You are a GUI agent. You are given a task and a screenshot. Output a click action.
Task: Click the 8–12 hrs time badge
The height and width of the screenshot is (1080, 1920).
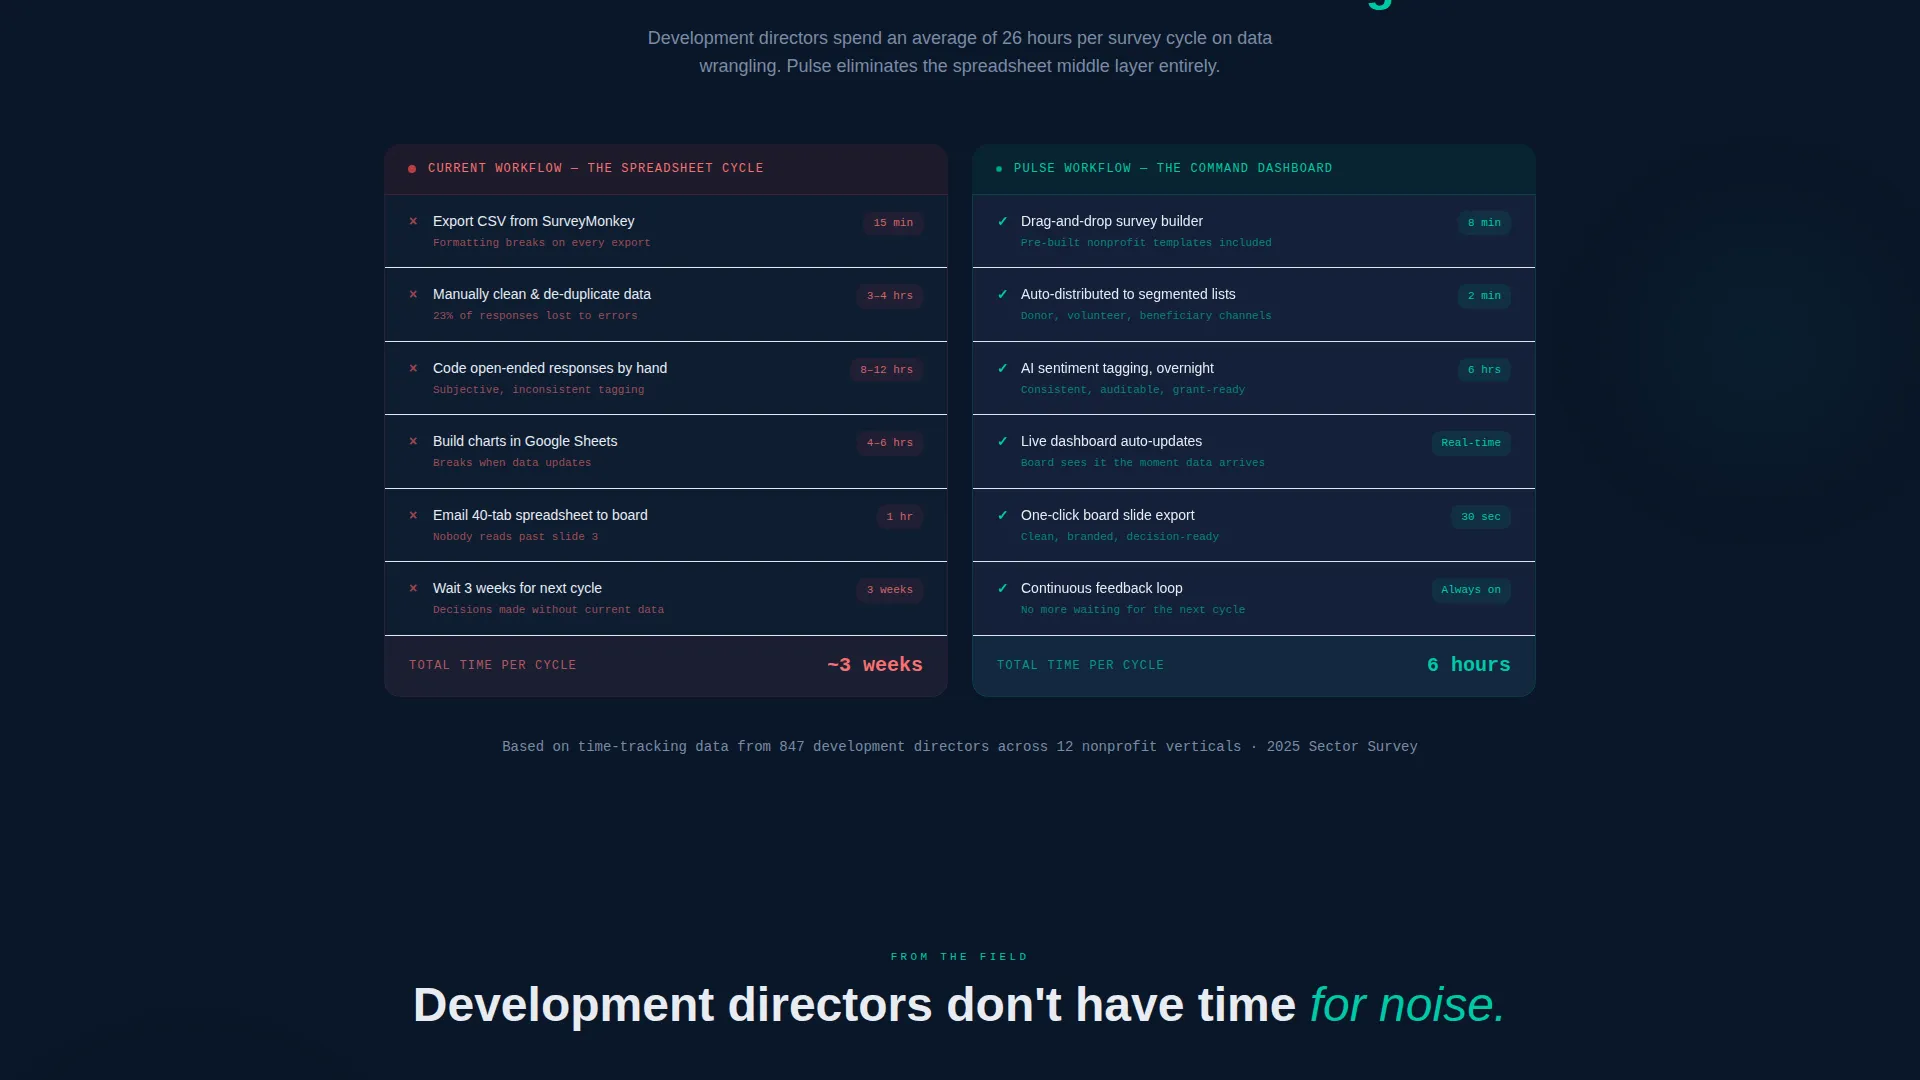887,370
